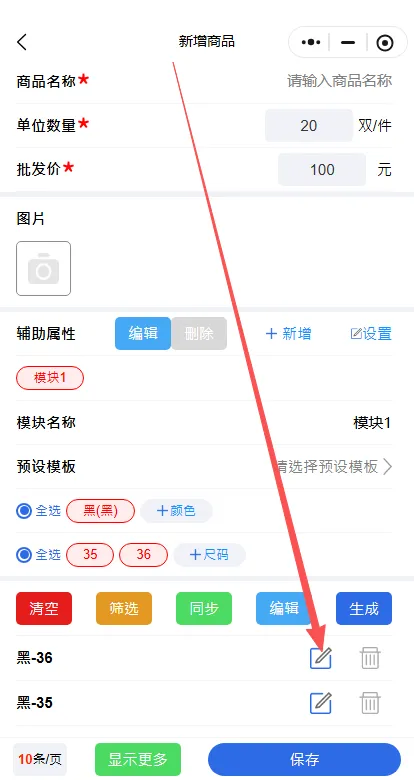Delete the 黑-35 row with the trash icon
The image size is (414, 780).
coord(370,703)
